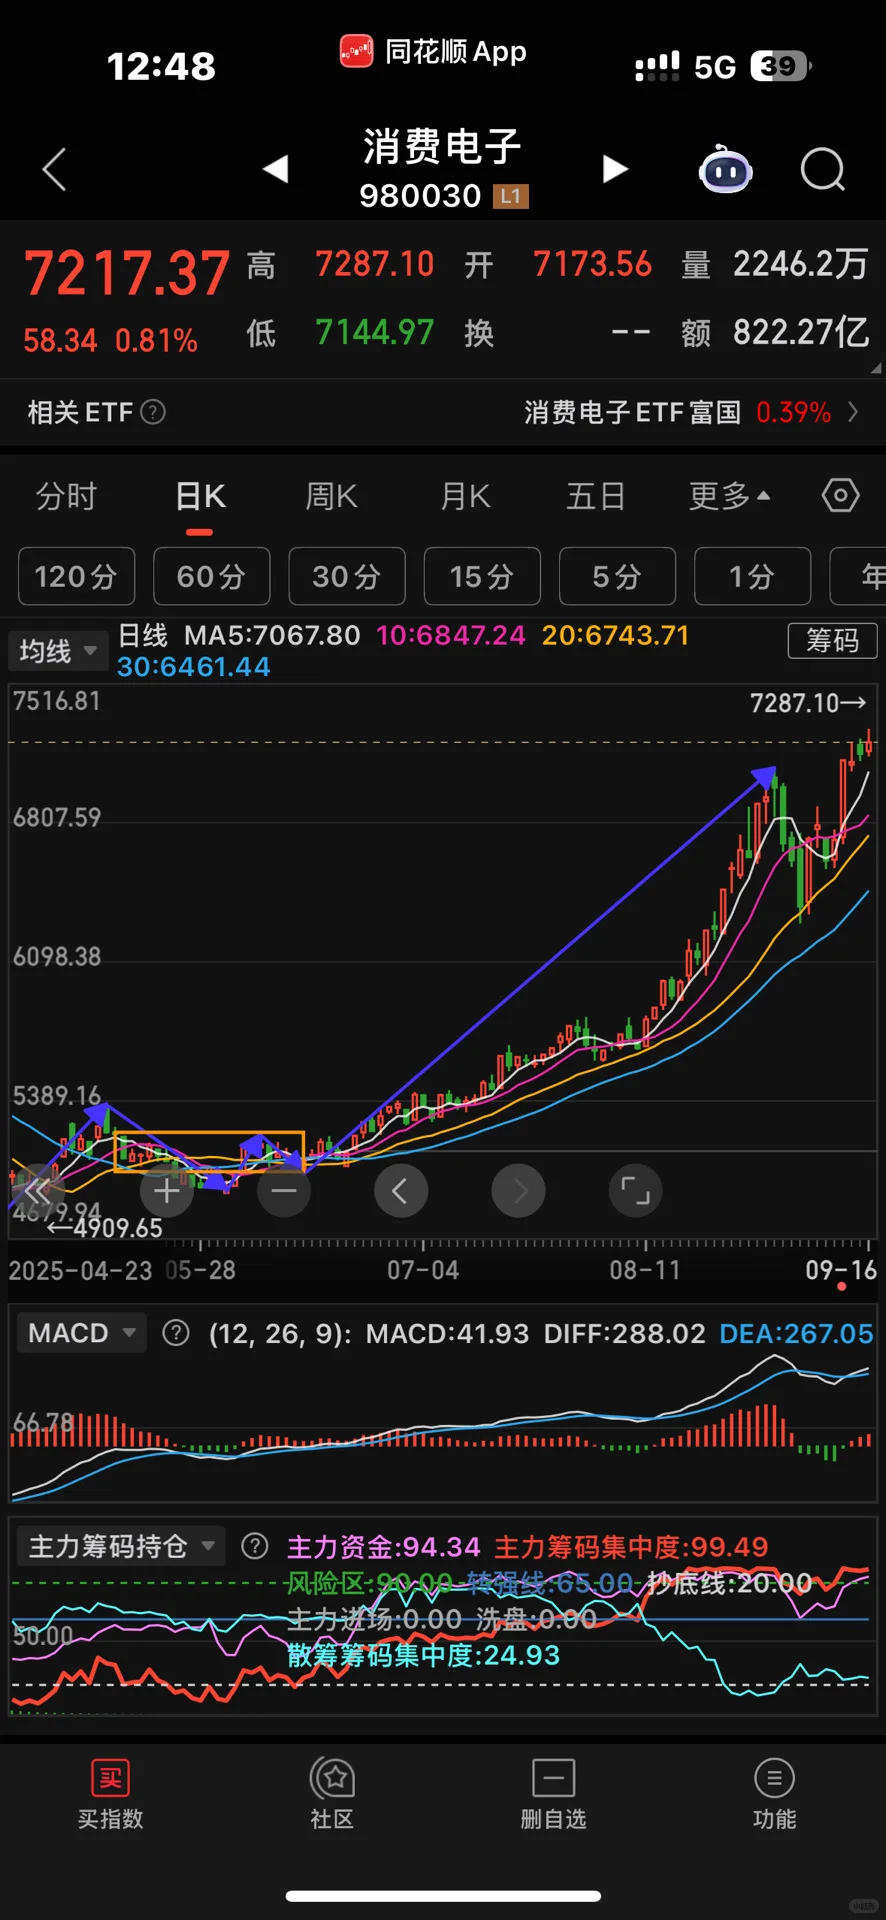The height and width of the screenshot is (1920, 886).
Task: Open the AI robot assistant icon
Action: (x=725, y=170)
